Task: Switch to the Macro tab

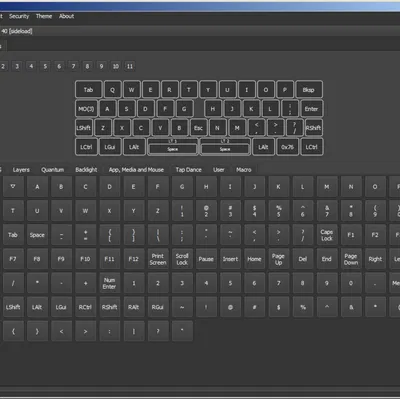Action: tap(244, 170)
